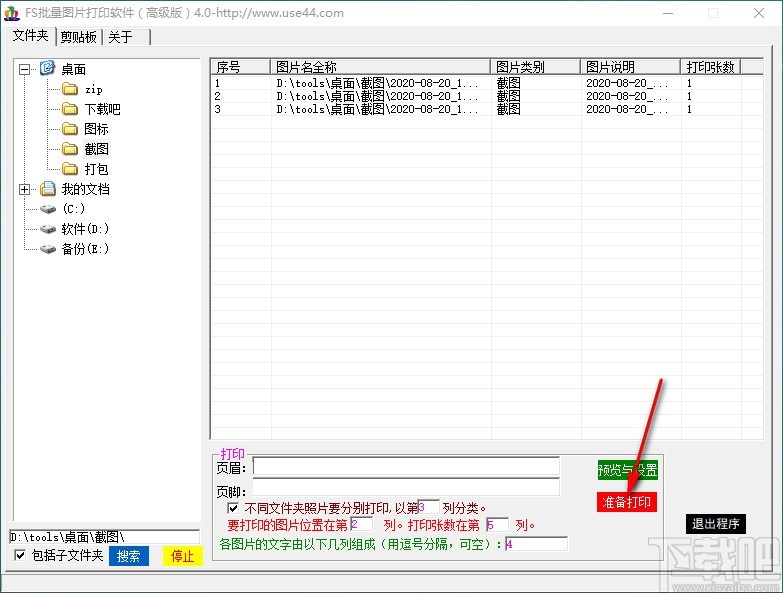783x593 pixels.
Task: Click the desktop icon beside 桌面
Action: (47, 68)
